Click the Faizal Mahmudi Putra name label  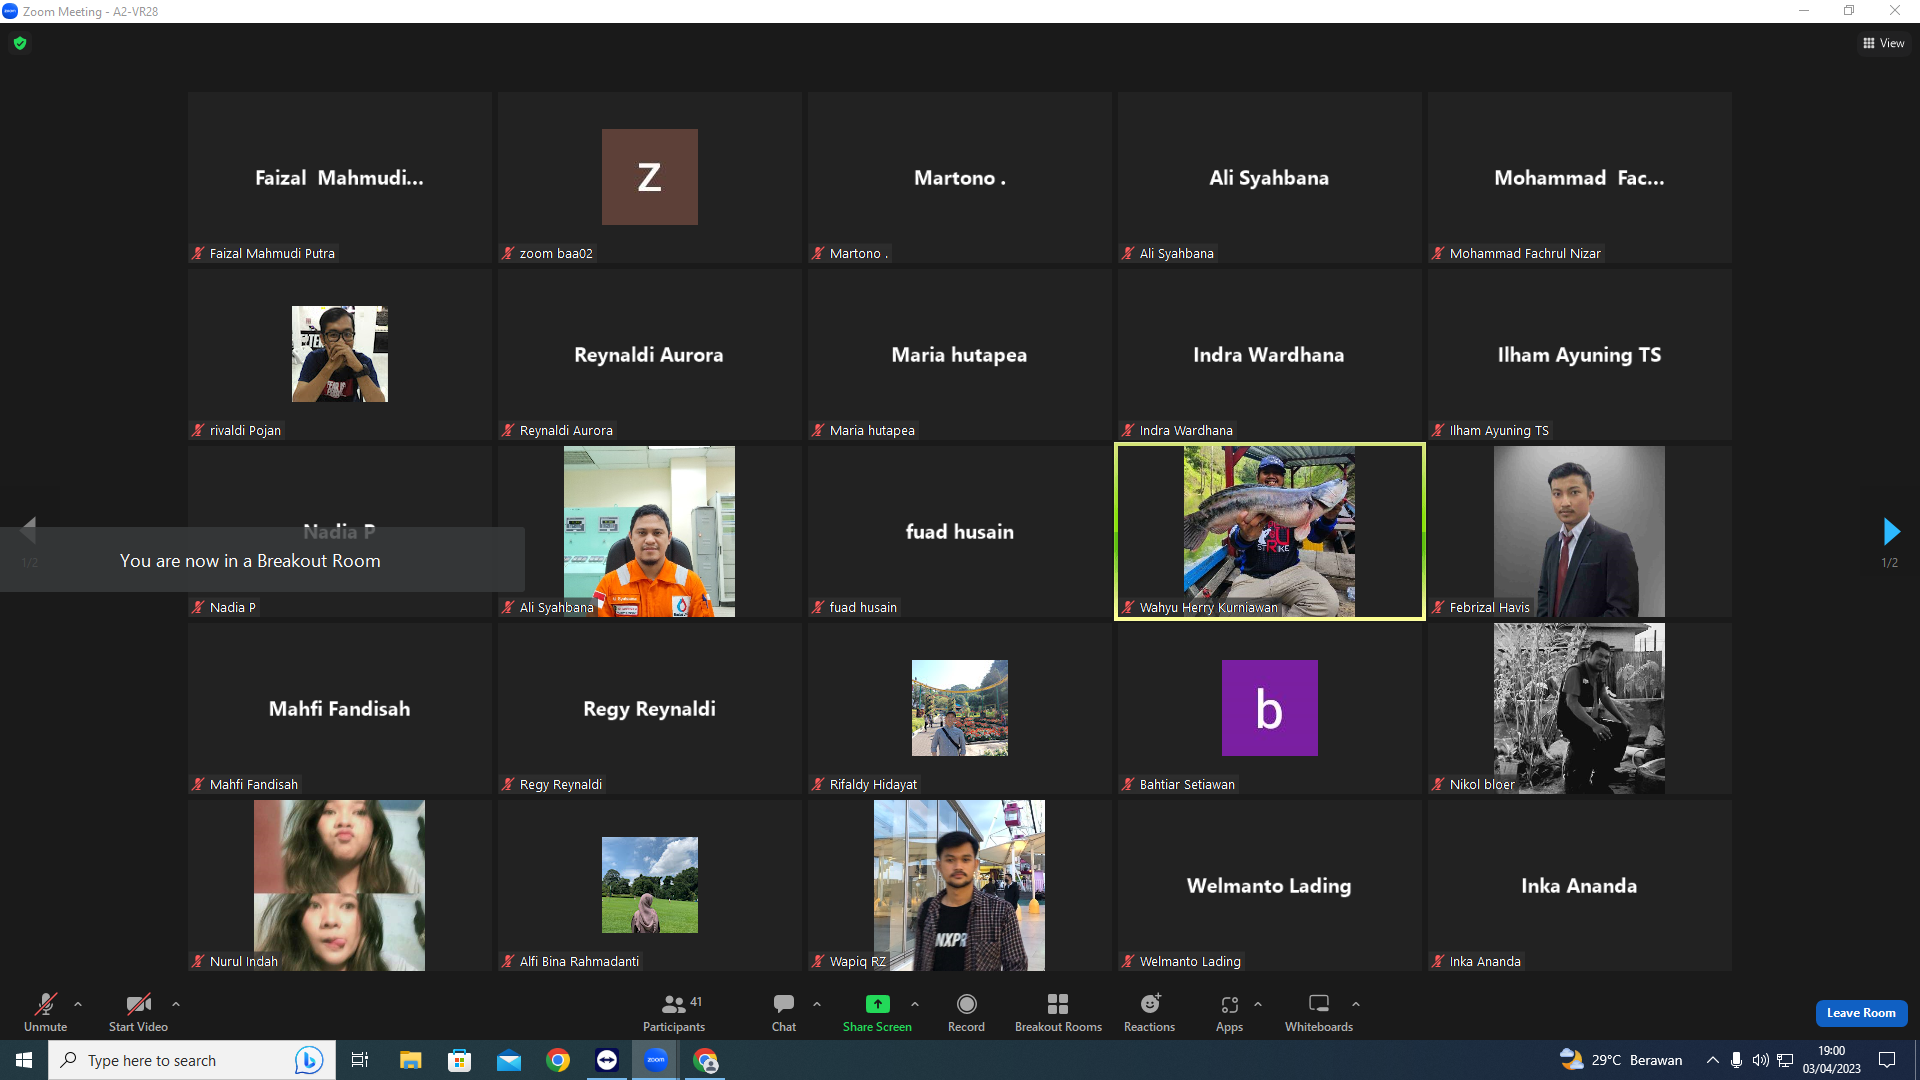pyautogui.click(x=272, y=254)
